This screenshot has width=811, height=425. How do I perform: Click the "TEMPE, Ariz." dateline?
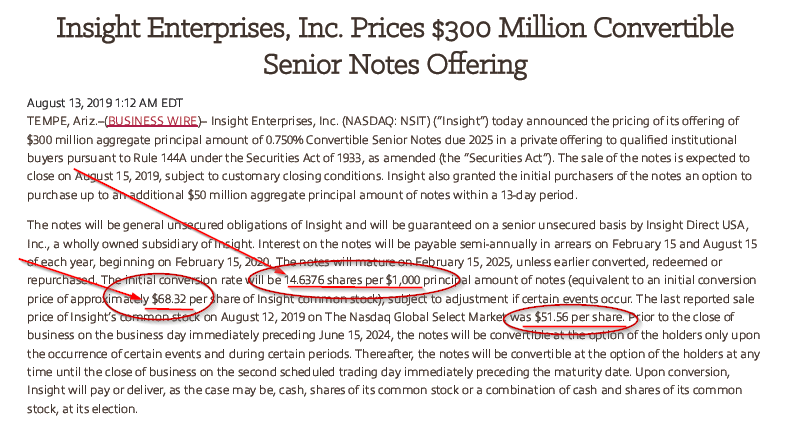coord(62,121)
